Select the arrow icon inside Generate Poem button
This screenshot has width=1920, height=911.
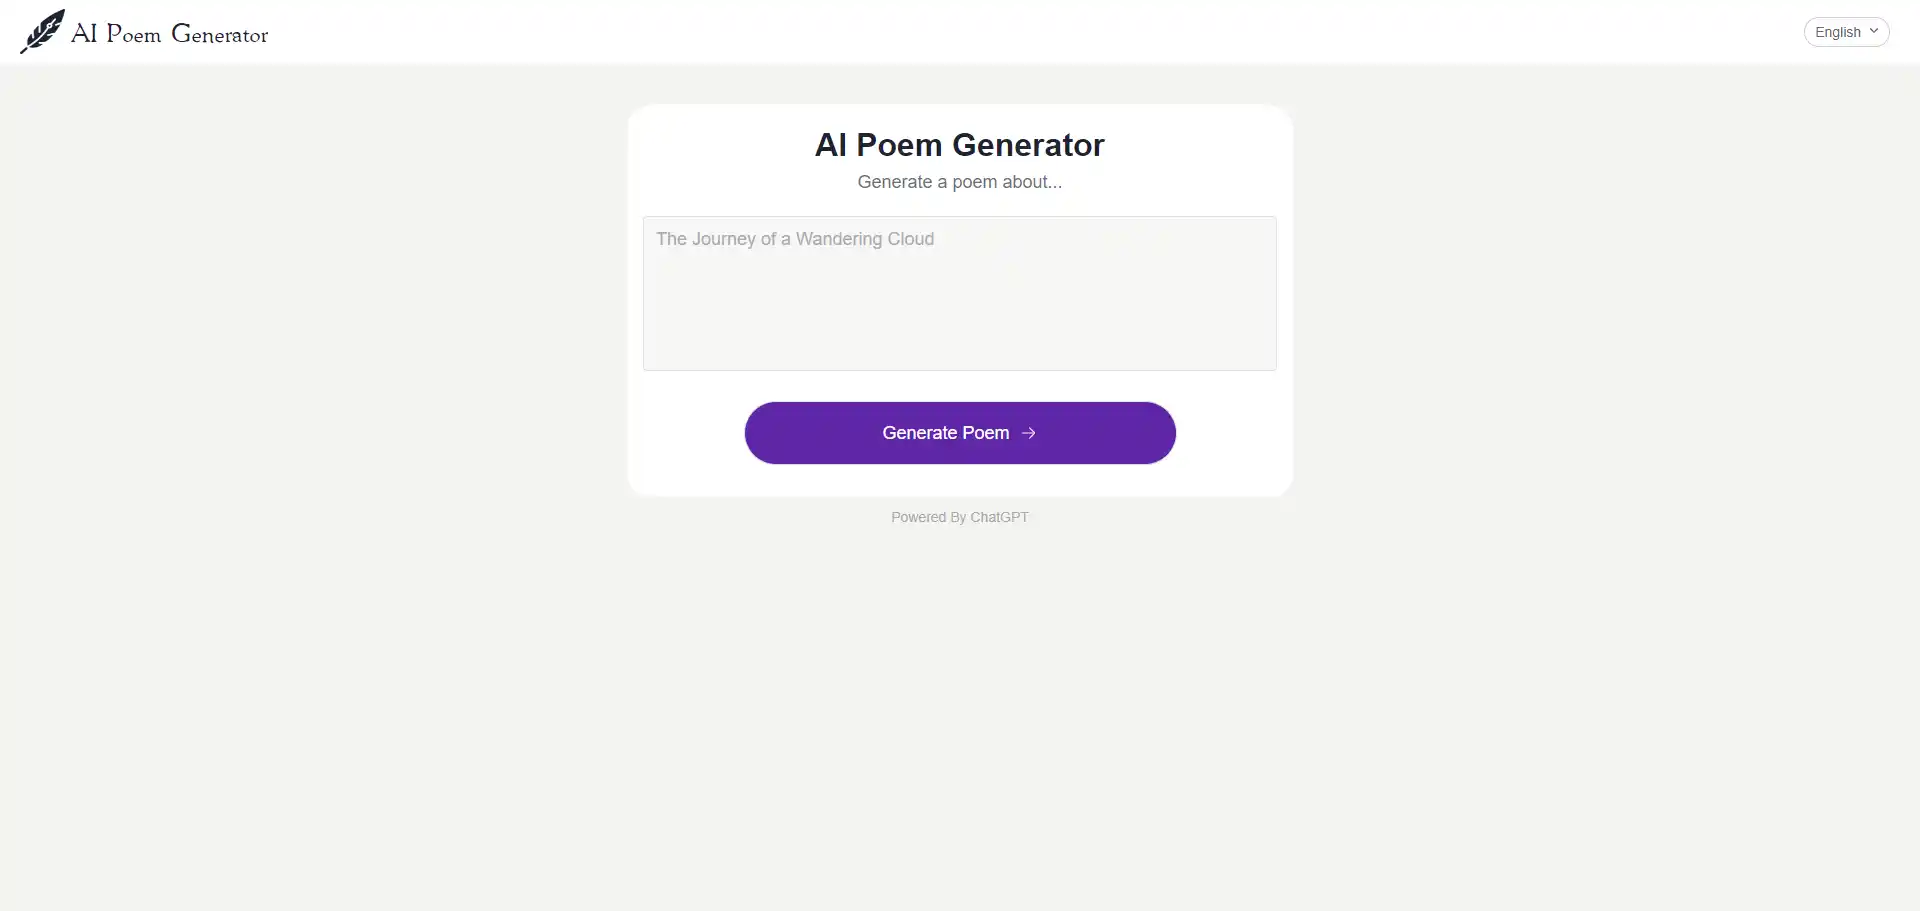tap(1029, 432)
